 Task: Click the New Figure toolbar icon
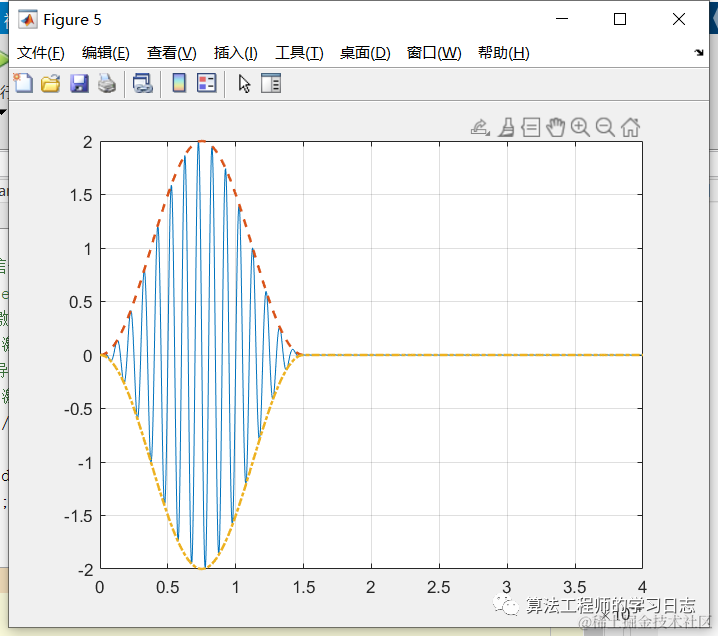[x=23, y=83]
